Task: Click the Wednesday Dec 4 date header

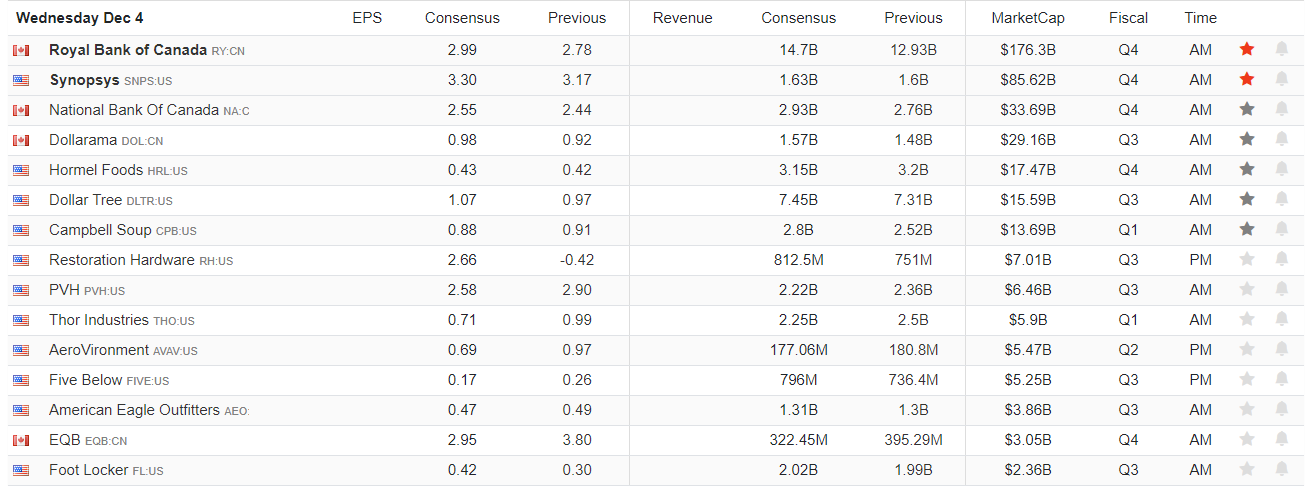Action: coord(79,18)
